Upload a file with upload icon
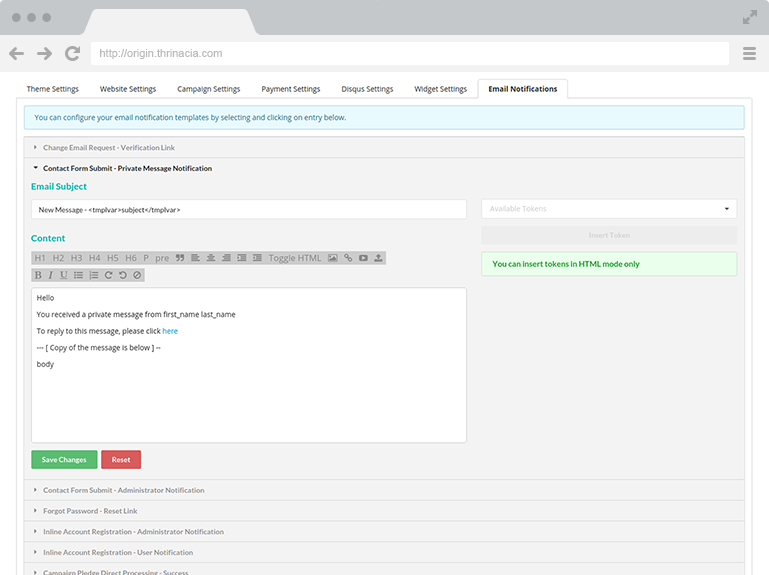This screenshot has height=575, width=769. point(378,258)
